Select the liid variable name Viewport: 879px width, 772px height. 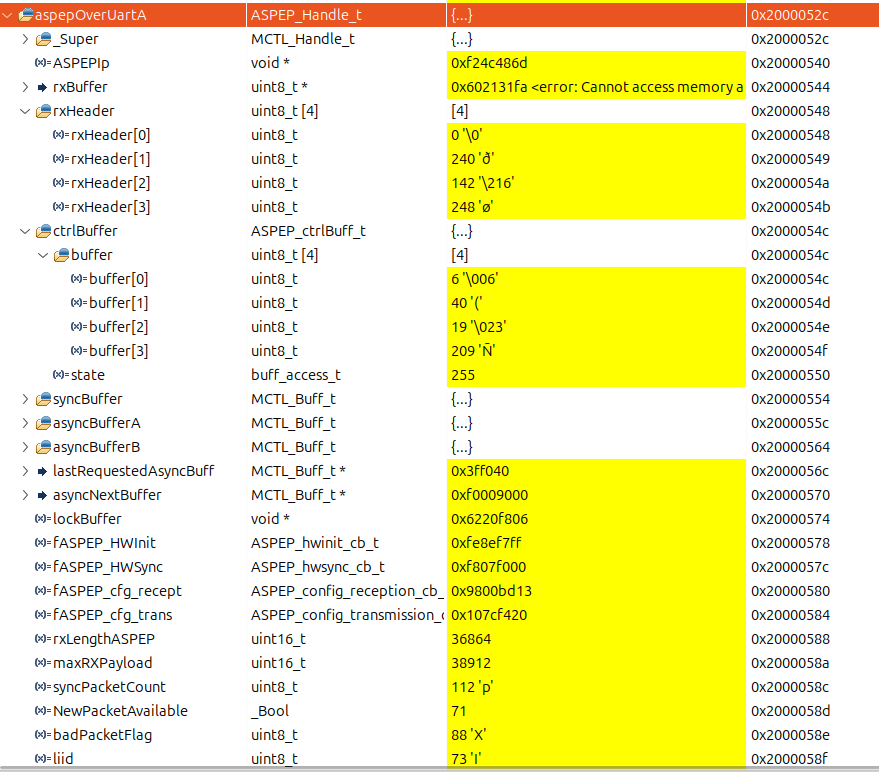click(63, 759)
